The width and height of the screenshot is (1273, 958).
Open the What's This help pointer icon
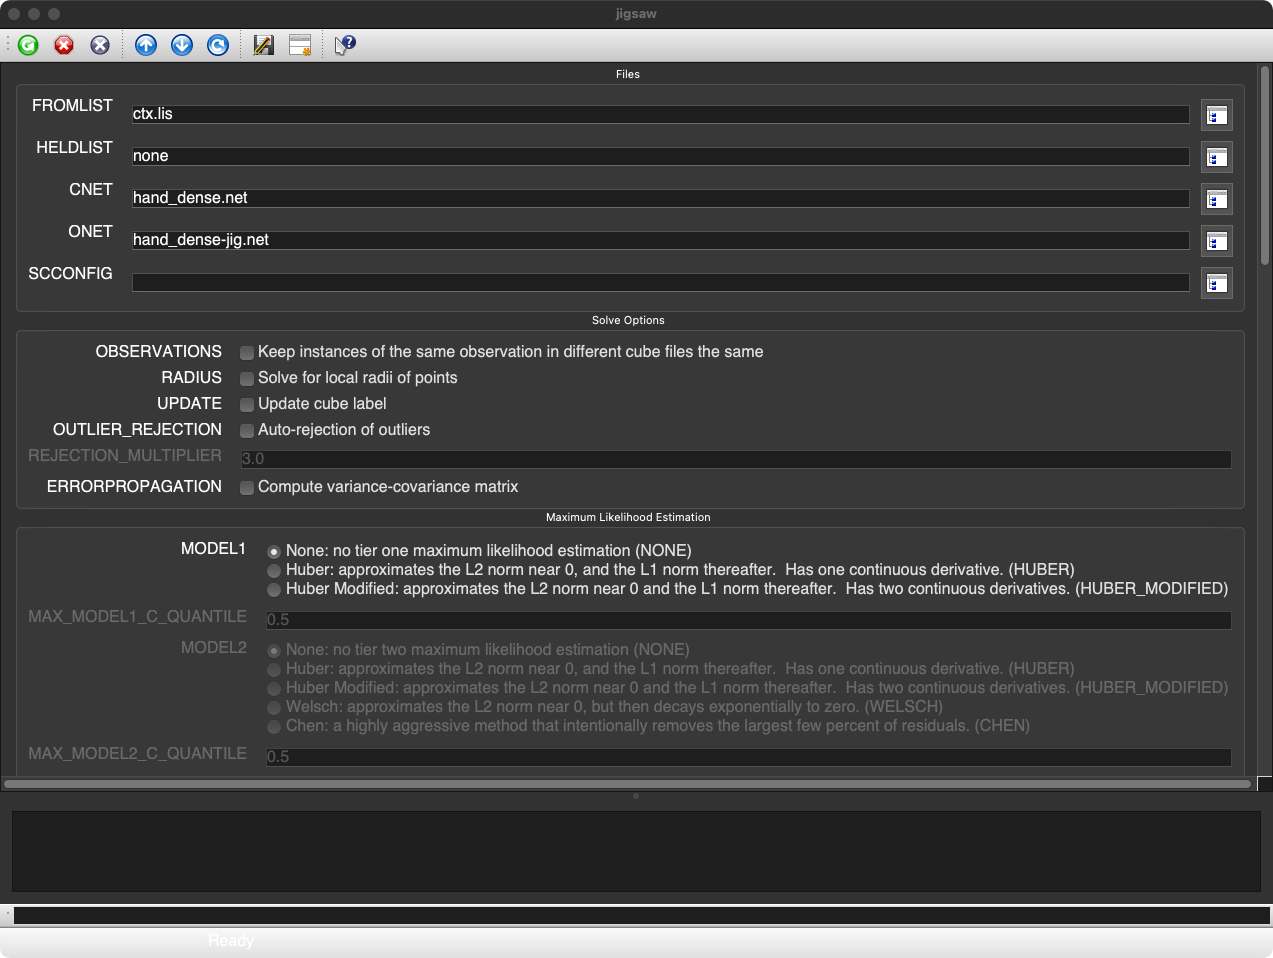click(345, 45)
